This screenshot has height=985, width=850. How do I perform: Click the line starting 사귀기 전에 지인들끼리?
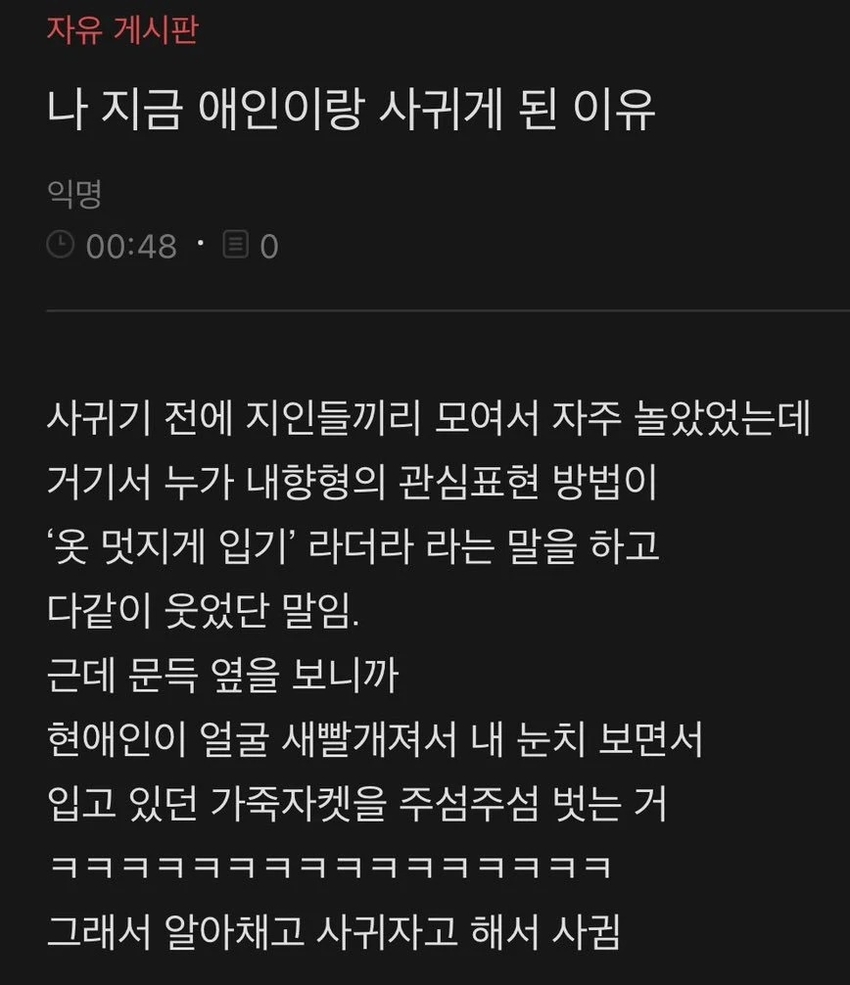coord(428,418)
